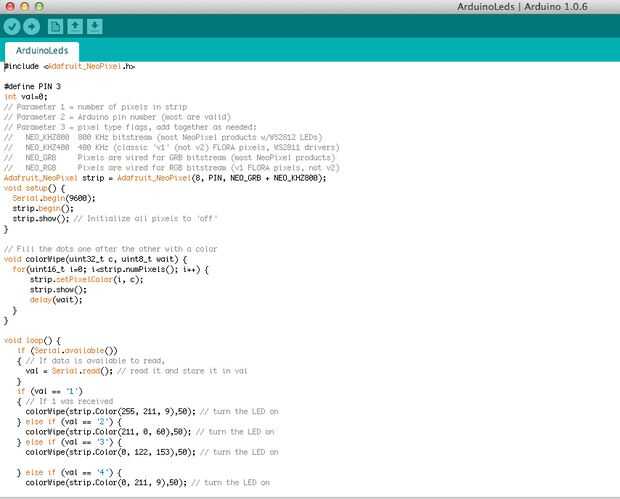Click the green zoom window button
This screenshot has width=620, height=499.
coord(39,6)
